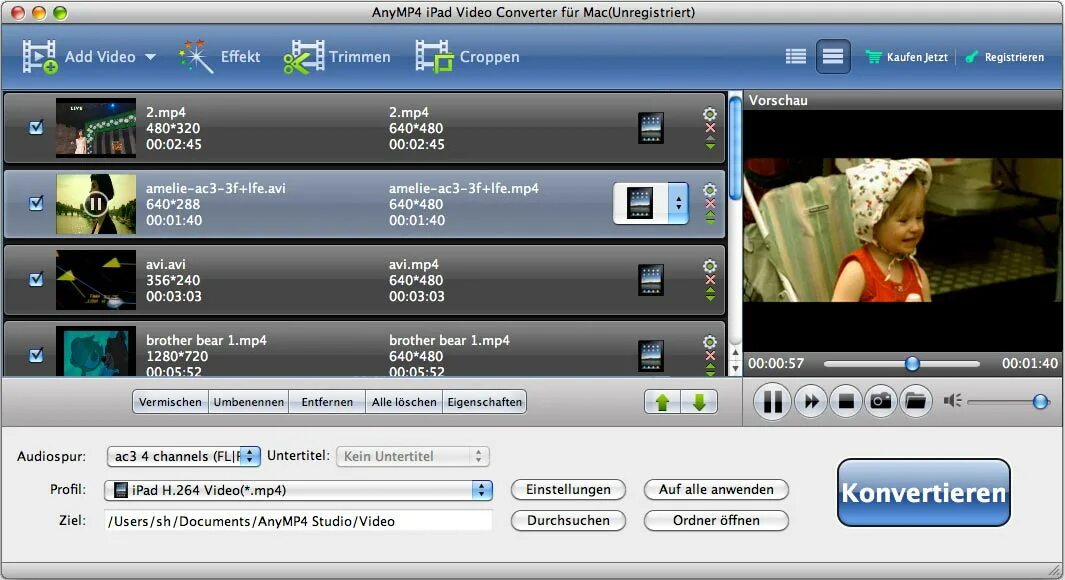Remove 2.mp4 with red X icon
This screenshot has width=1065, height=580.
click(x=710, y=128)
